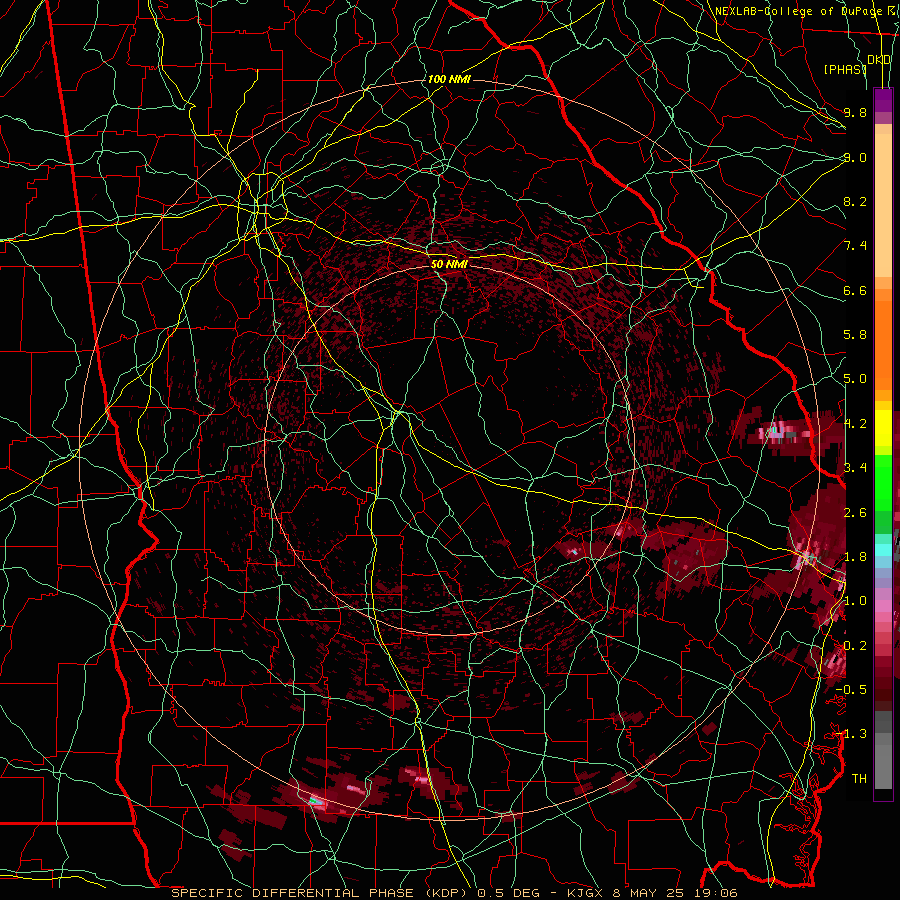Click the 9.8 value on the scale
The width and height of the screenshot is (900, 900).
(x=855, y=112)
